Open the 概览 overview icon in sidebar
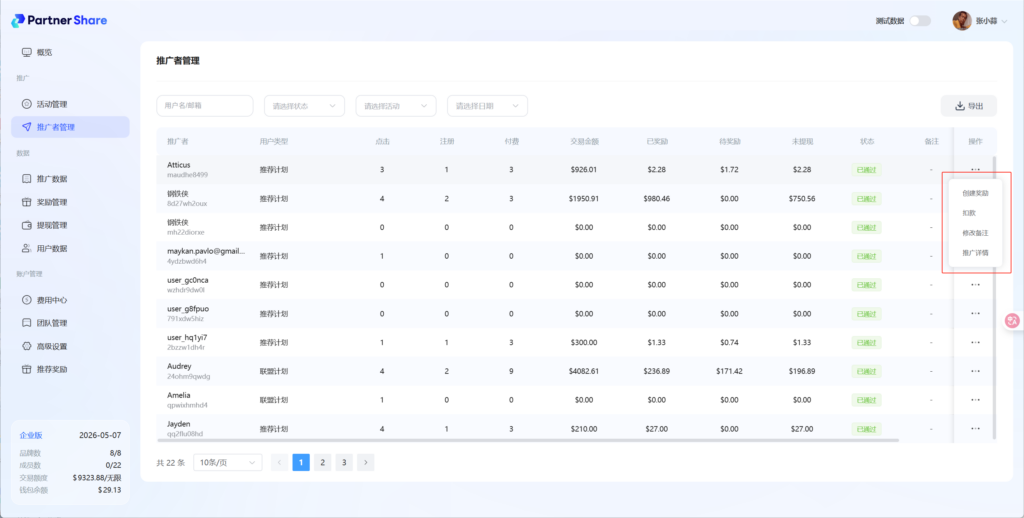 click(x=27, y=52)
